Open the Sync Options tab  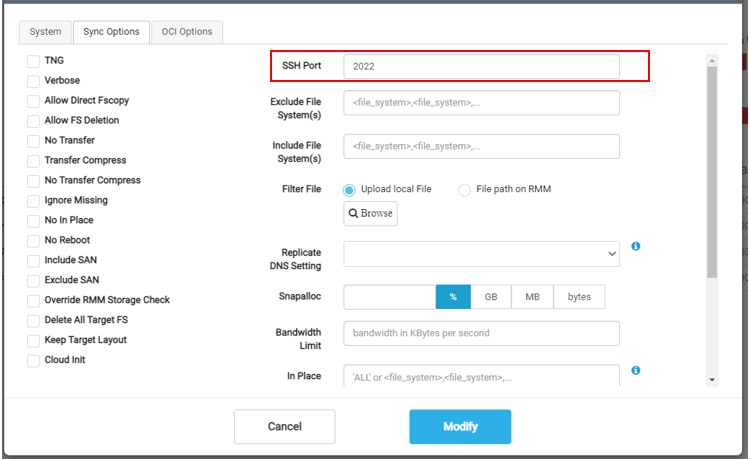[111, 32]
